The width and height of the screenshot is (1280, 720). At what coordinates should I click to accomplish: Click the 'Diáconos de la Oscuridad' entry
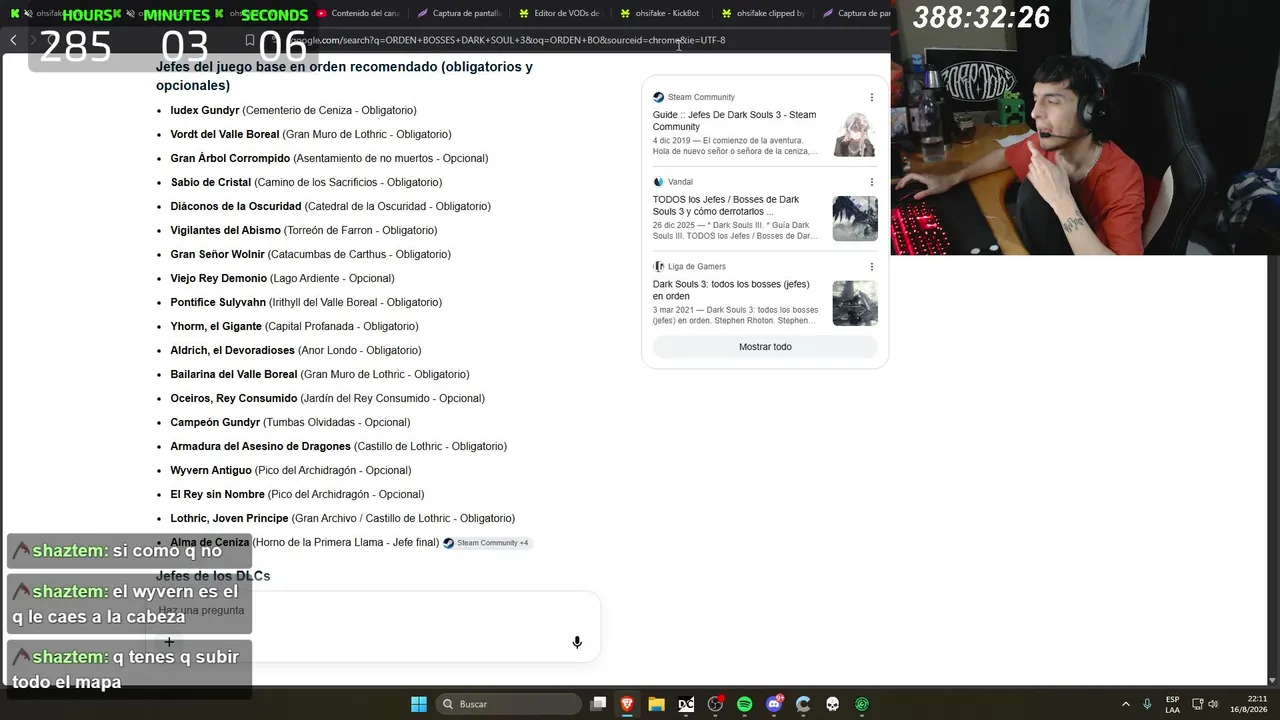(236, 206)
